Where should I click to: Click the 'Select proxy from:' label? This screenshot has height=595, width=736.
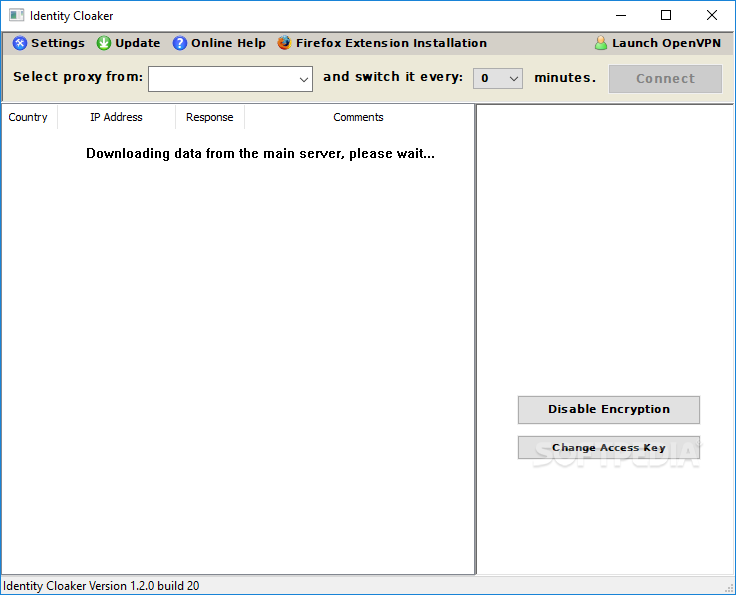[78, 76]
